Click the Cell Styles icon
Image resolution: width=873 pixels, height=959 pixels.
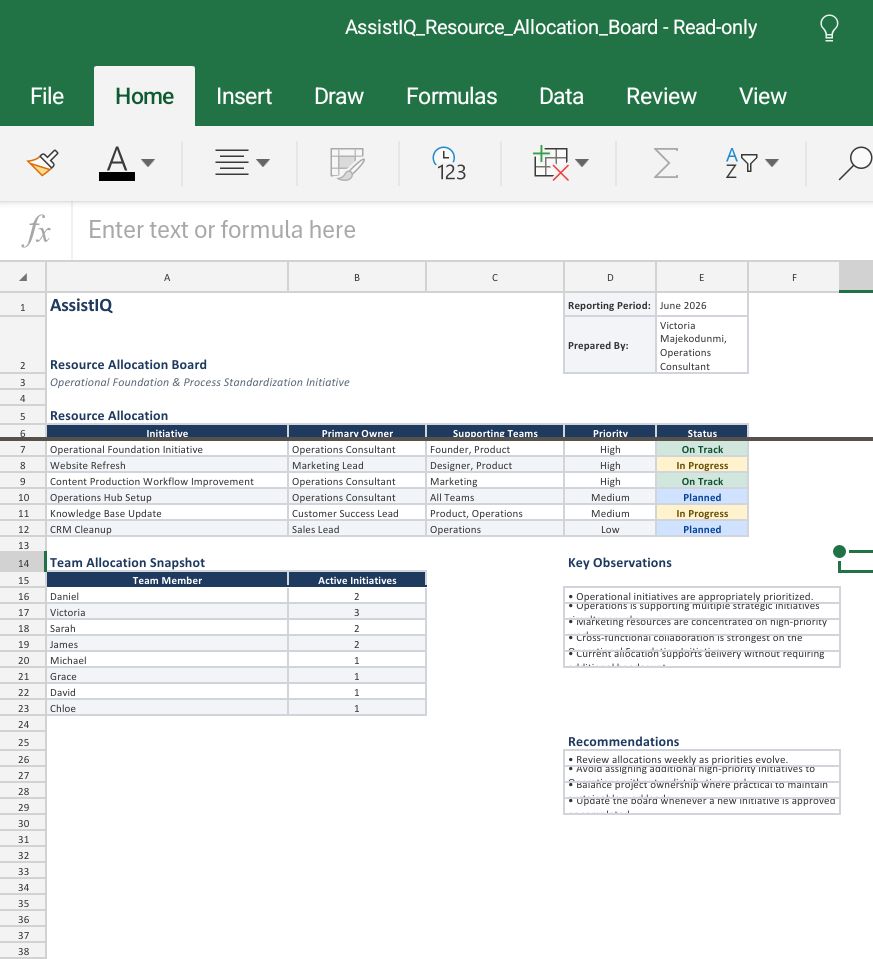347,163
